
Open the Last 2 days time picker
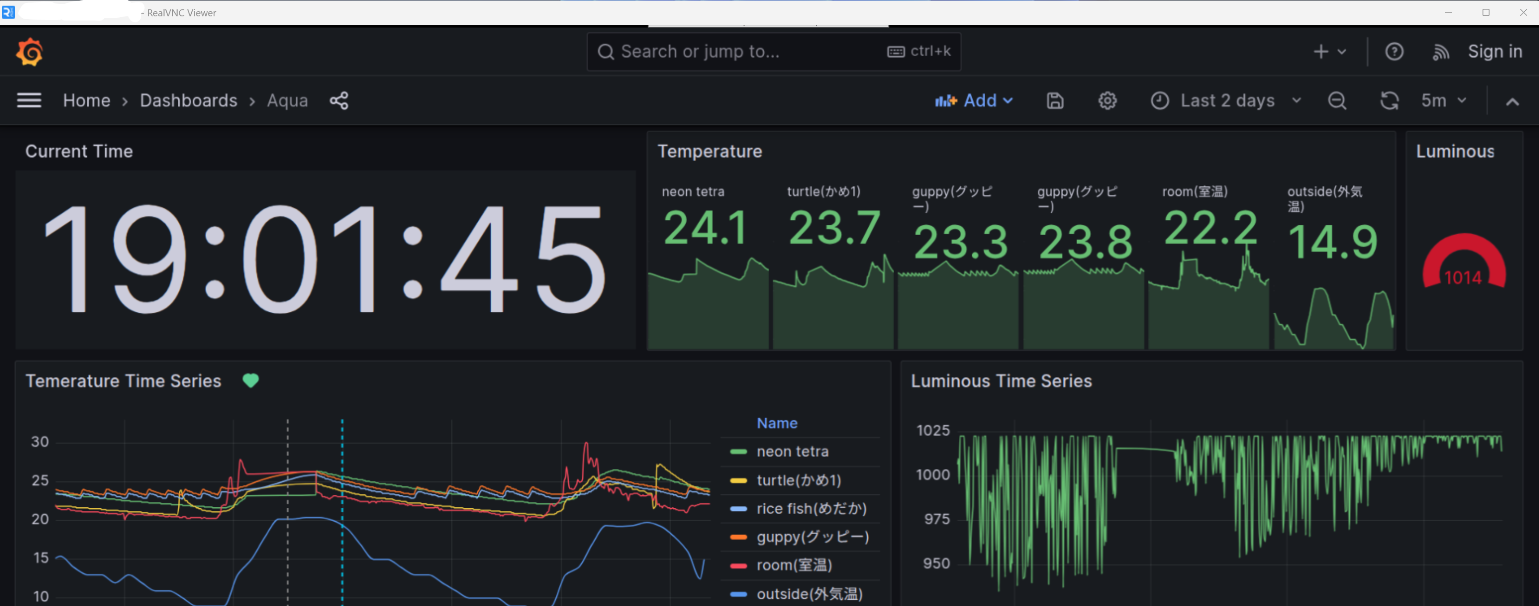(x=1226, y=101)
